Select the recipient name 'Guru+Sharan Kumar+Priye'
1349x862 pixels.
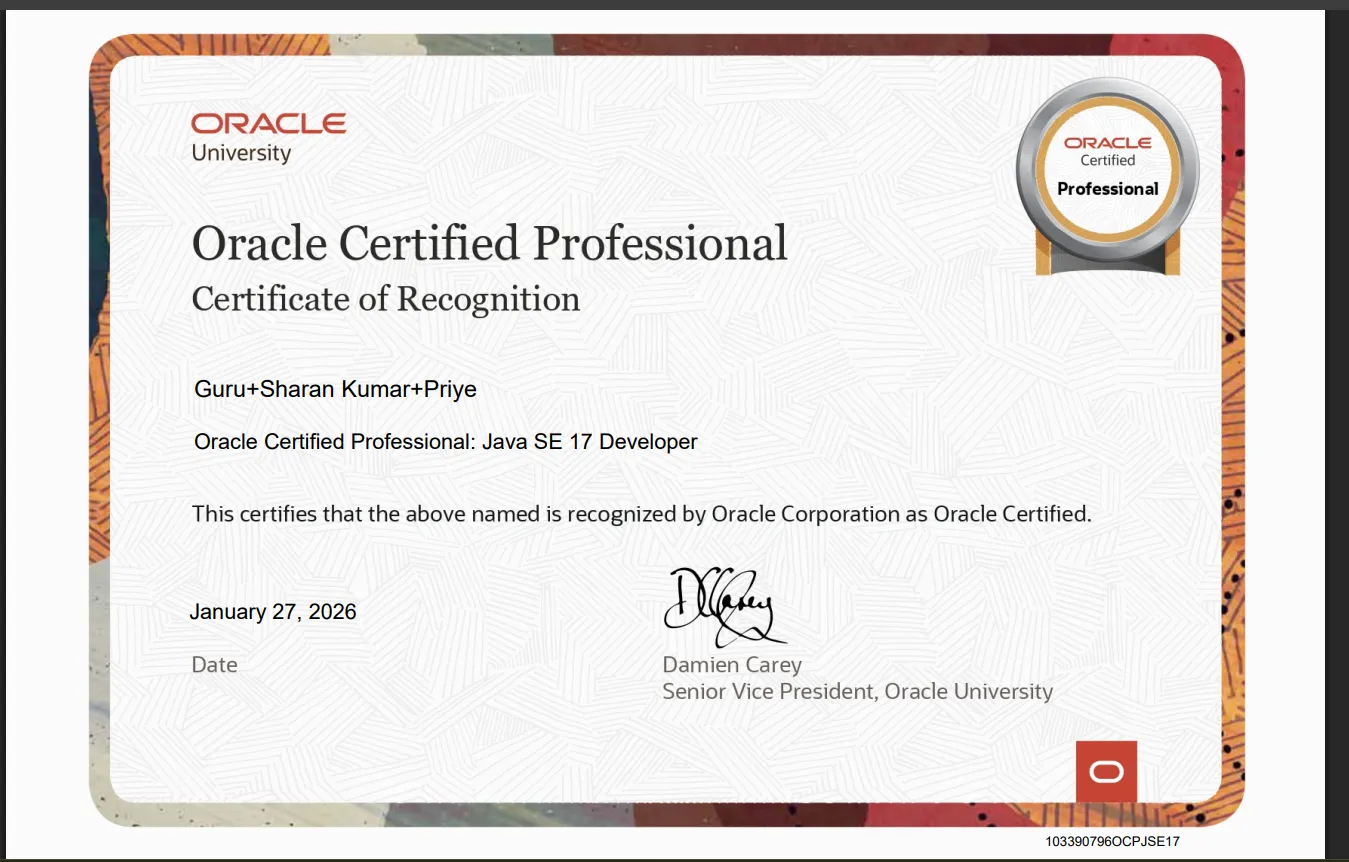click(x=334, y=389)
